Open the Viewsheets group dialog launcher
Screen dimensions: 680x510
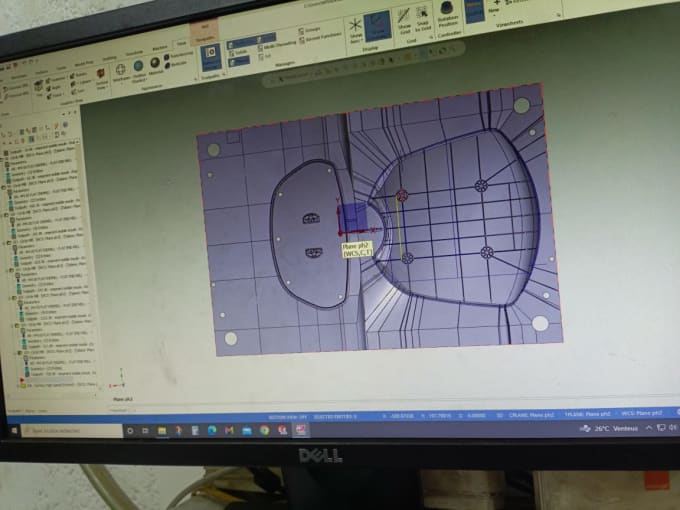558,15
